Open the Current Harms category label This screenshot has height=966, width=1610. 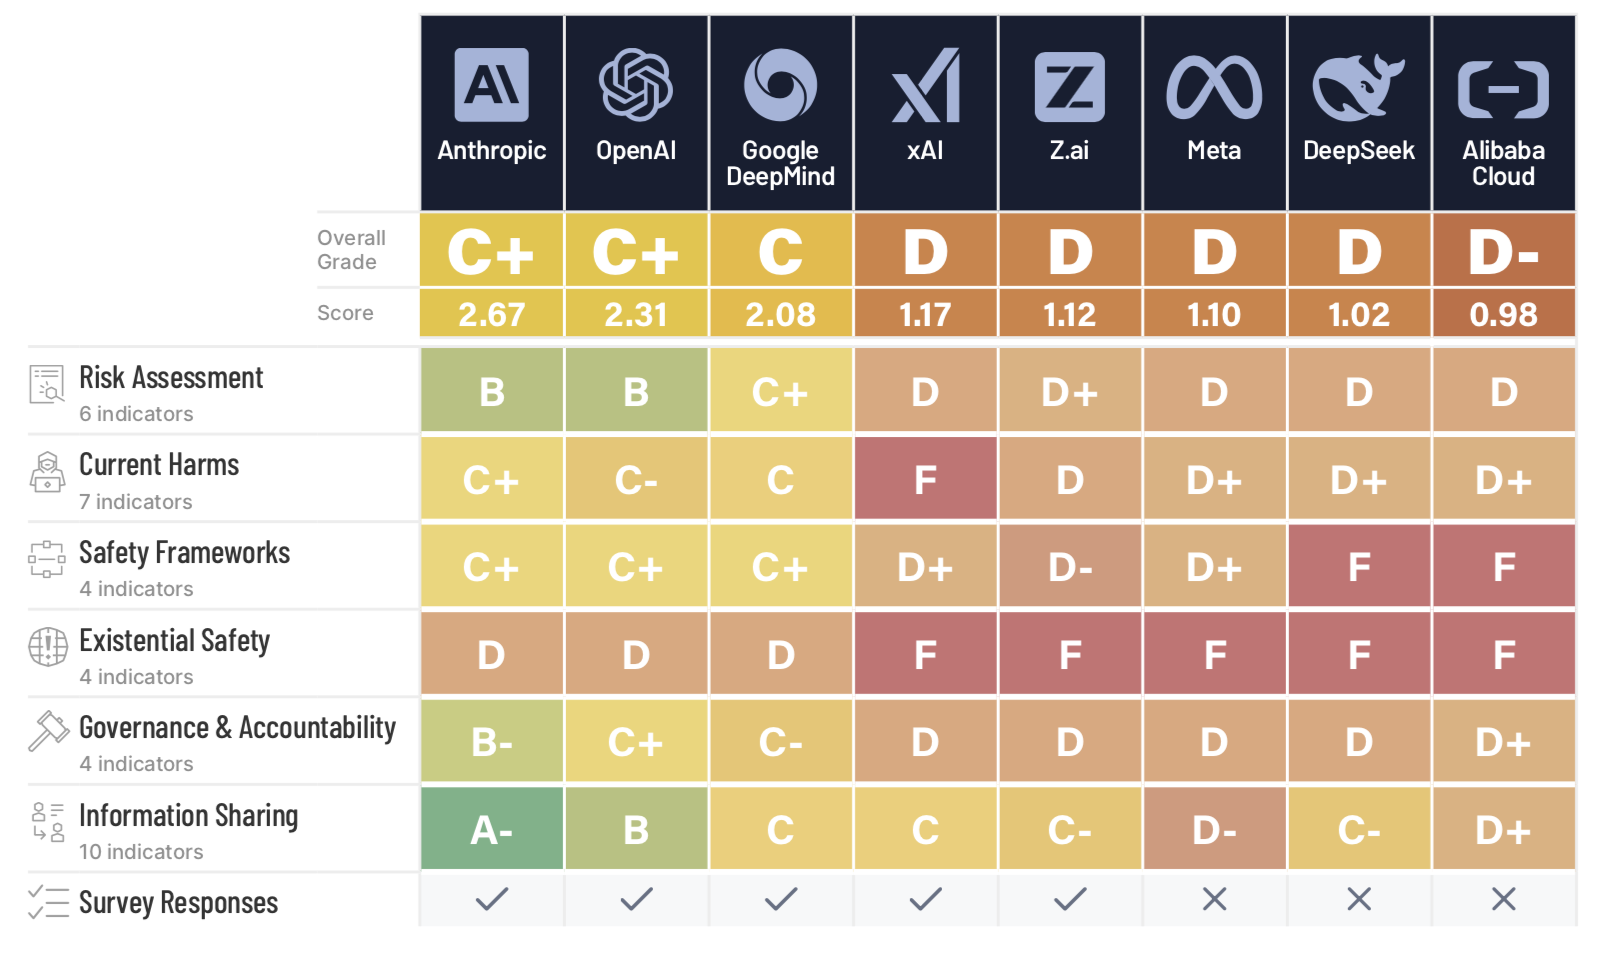click(159, 465)
